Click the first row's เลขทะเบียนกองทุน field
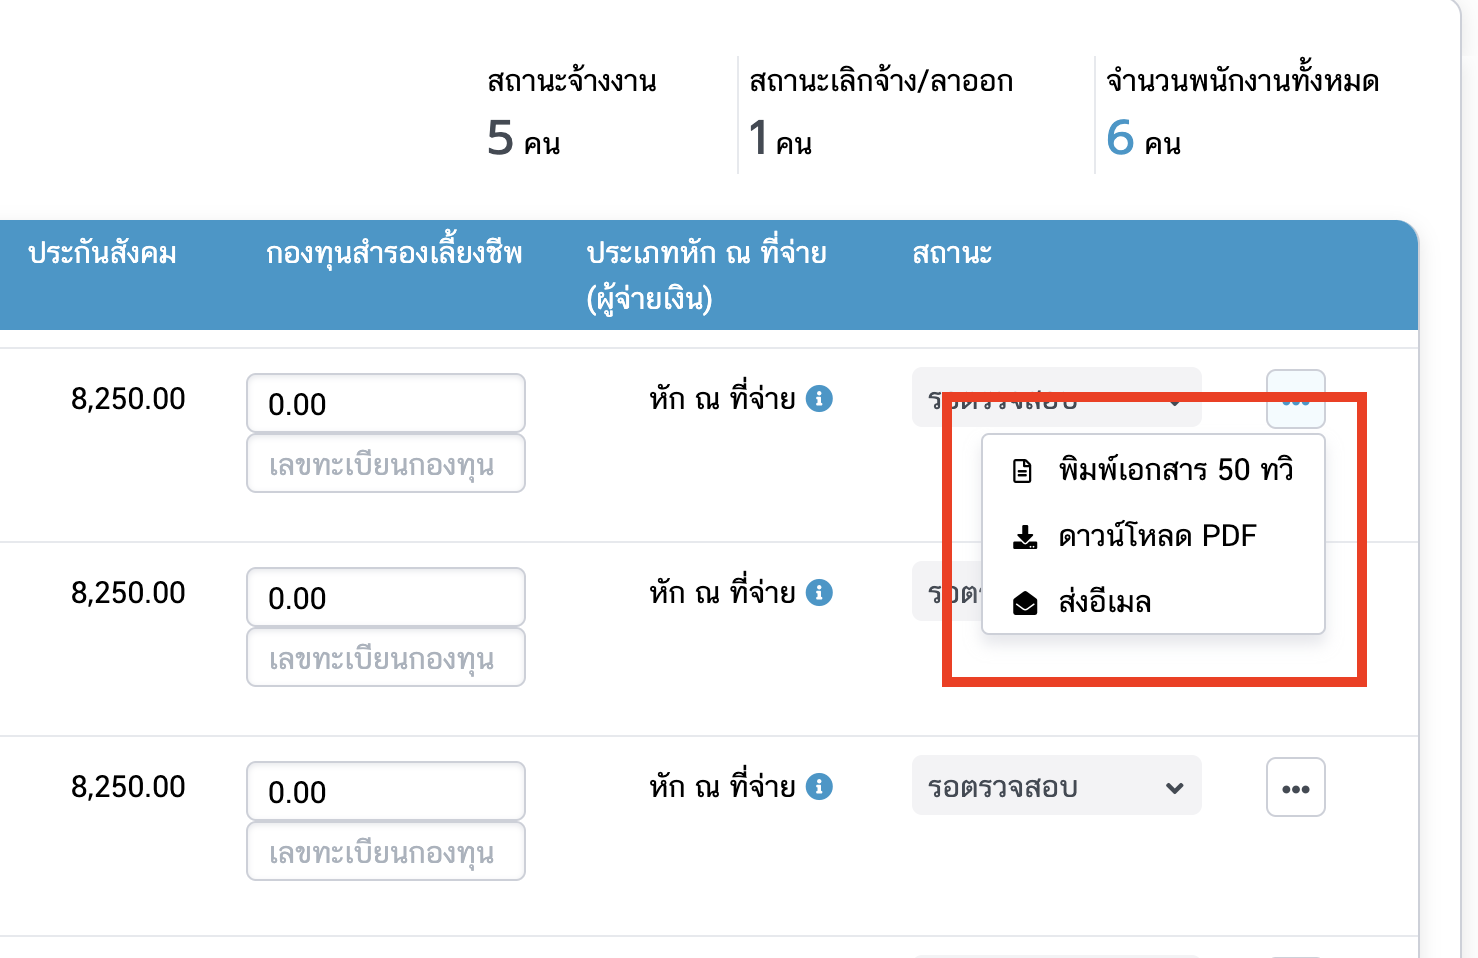Screen dimensions: 1478x958 (385, 464)
